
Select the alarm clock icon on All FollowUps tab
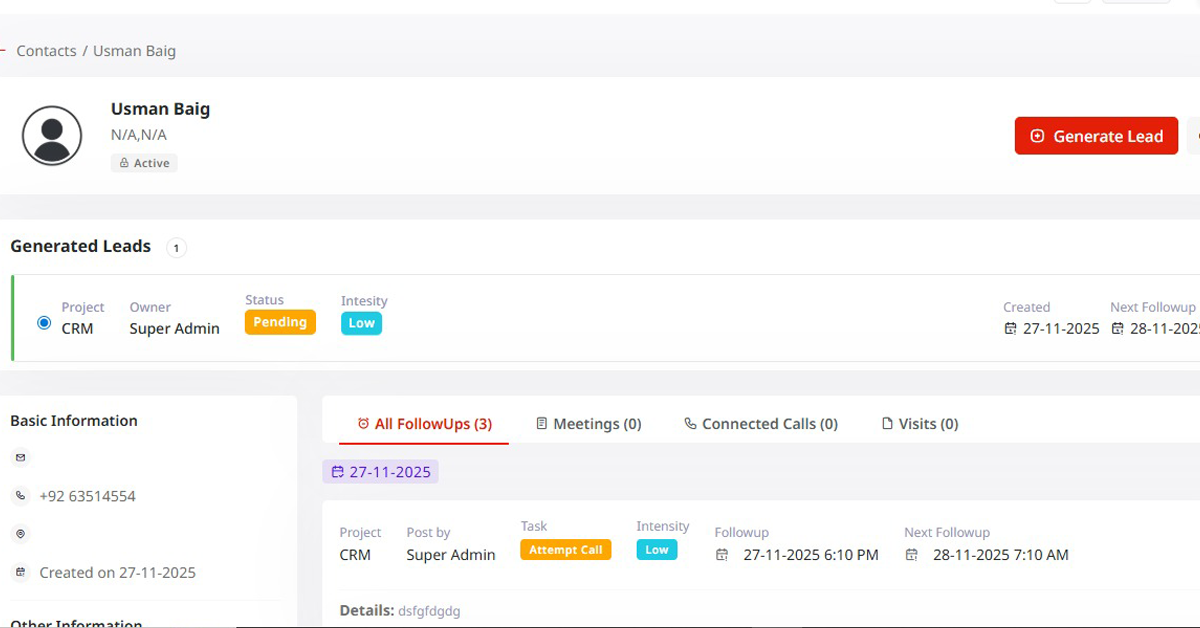(x=364, y=423)
